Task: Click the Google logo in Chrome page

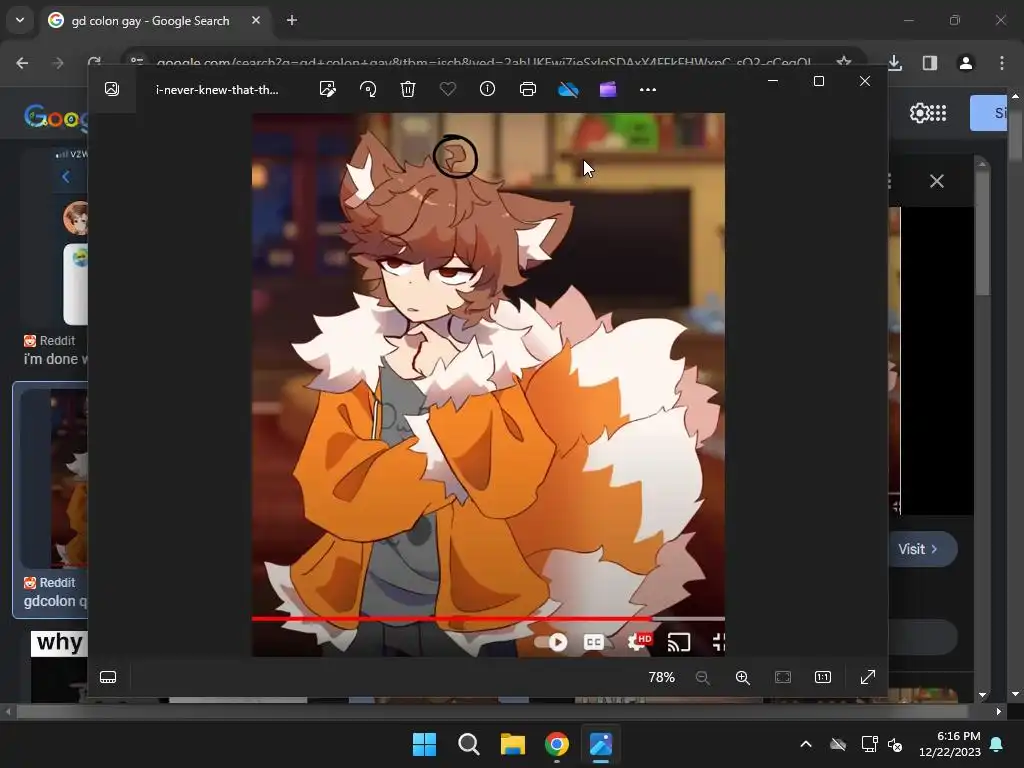Action: point(56,118)
